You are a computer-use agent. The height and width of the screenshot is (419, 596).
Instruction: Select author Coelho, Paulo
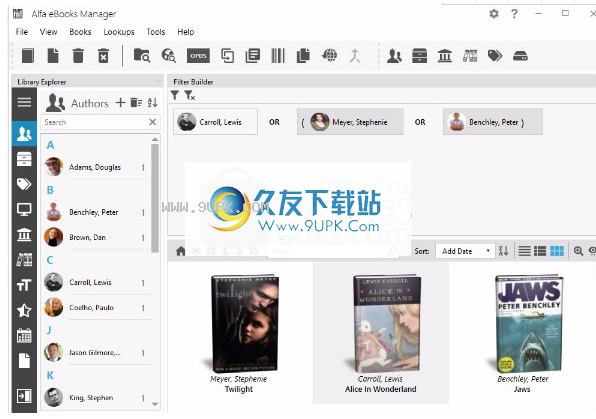pos(97,307)
